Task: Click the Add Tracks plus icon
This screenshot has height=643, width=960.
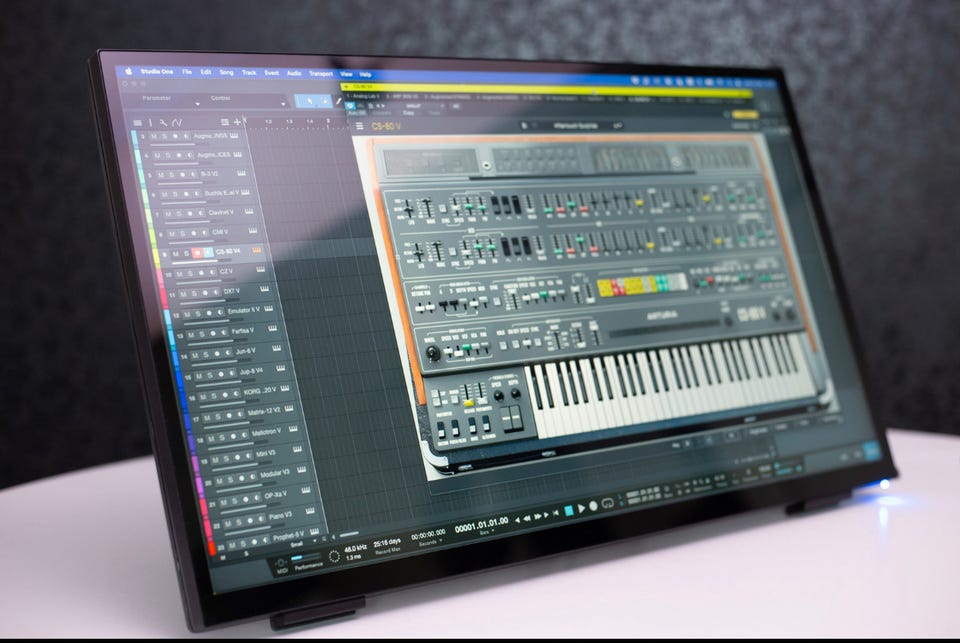Action: (x=237, y=122)
